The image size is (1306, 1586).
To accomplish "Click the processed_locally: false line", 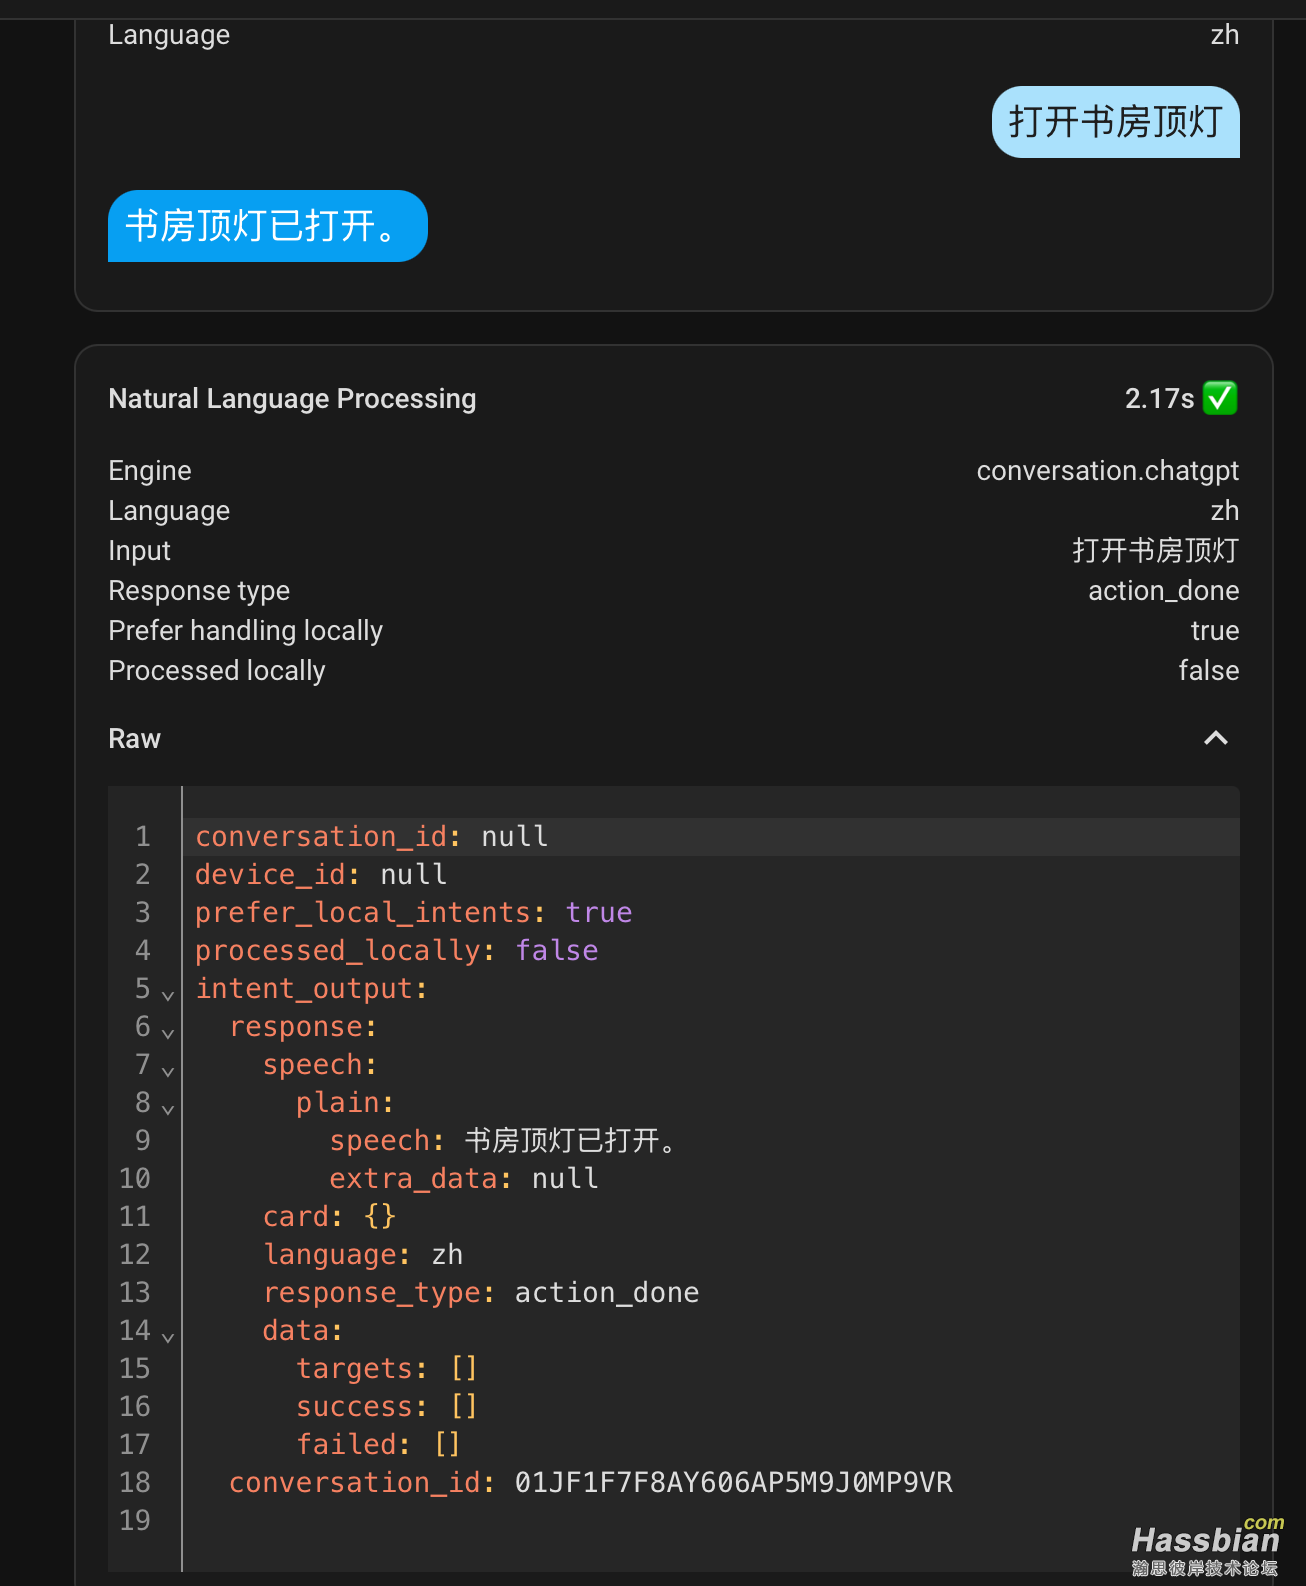I will 397,950.
